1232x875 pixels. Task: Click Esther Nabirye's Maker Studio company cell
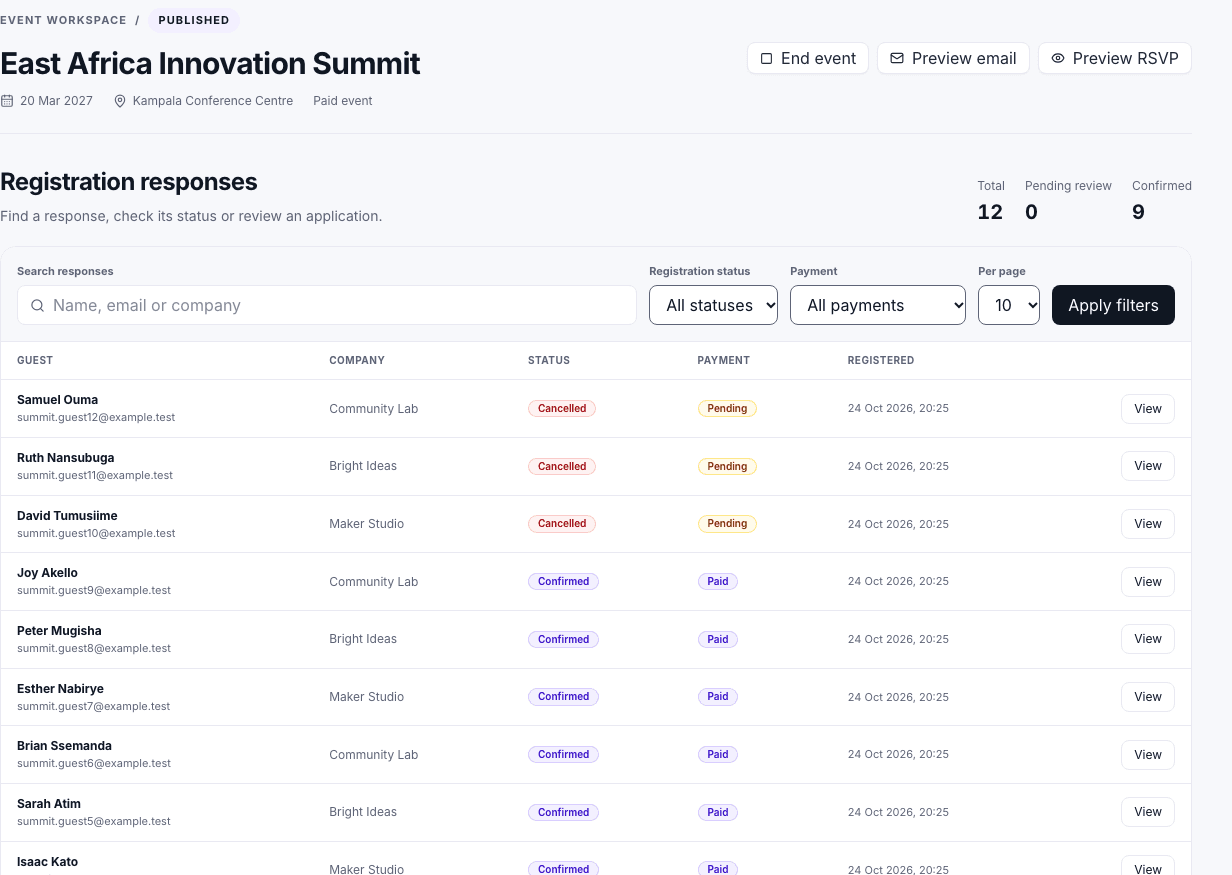(x=367, y=697)
